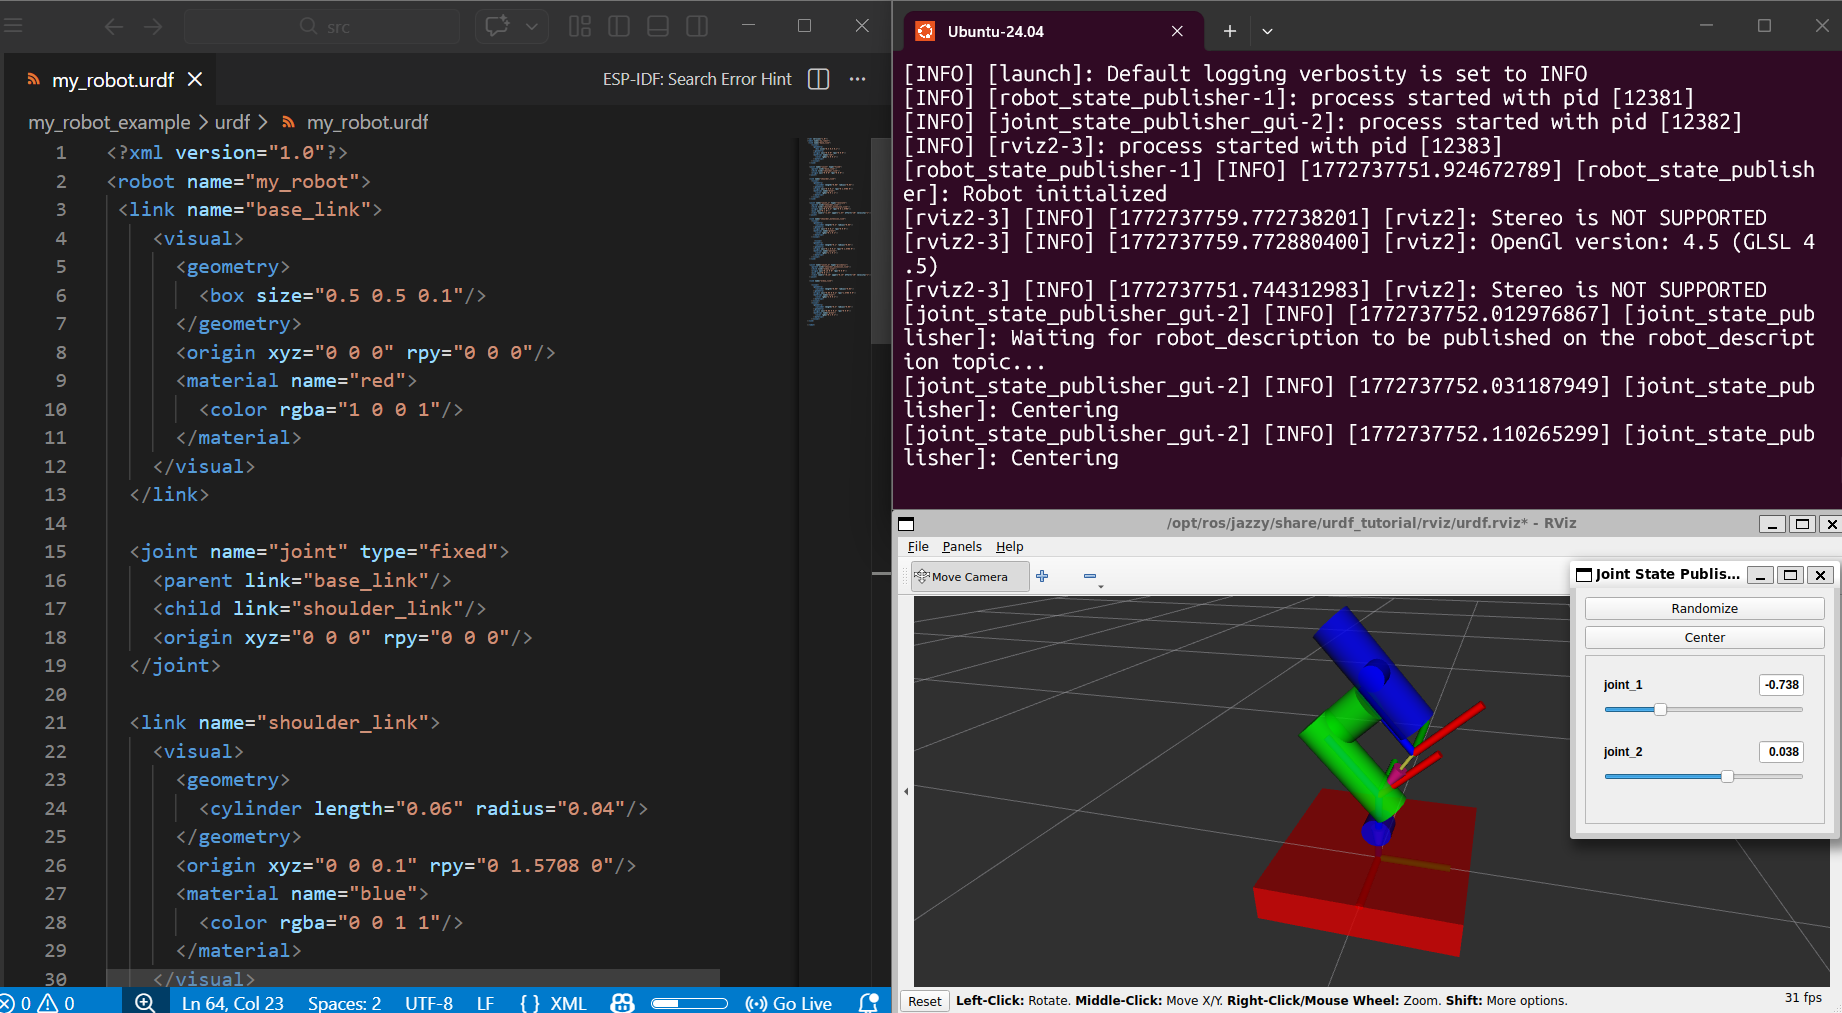Viewport: 1842px width, 1013px height.
Task: Toggle the secondary side bar layout icon
Action: [697, 26]
